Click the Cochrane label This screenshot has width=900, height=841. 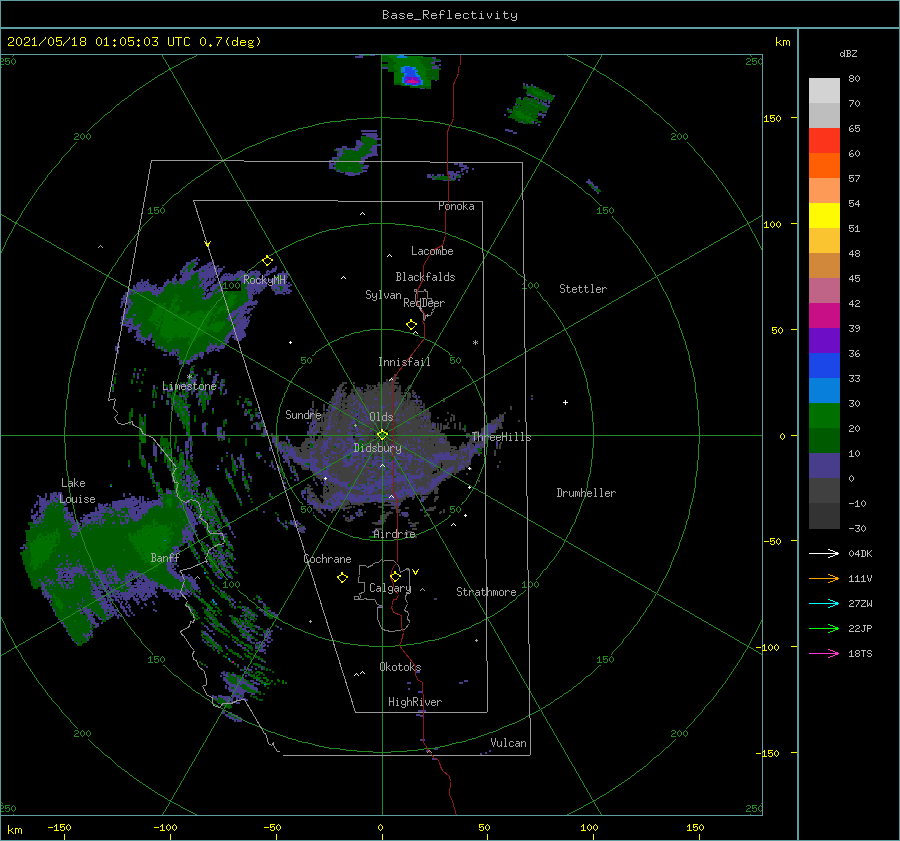327,559
